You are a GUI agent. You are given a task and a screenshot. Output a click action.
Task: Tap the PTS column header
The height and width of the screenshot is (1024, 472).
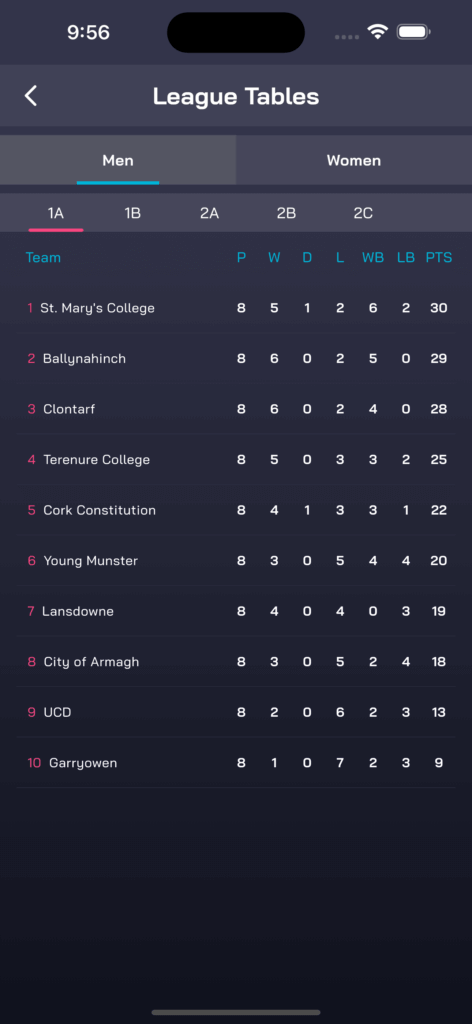click(x=439, y=257)
